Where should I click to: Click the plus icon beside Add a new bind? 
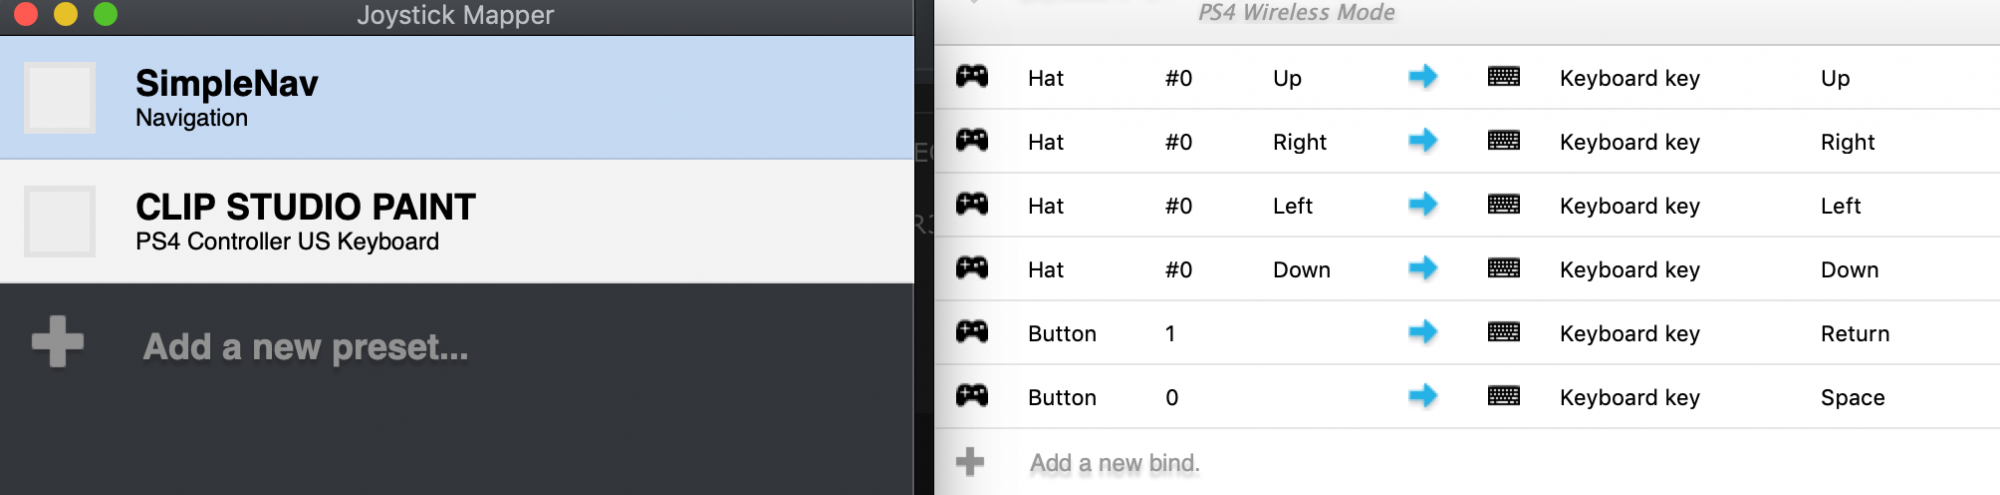coord(969,461)
